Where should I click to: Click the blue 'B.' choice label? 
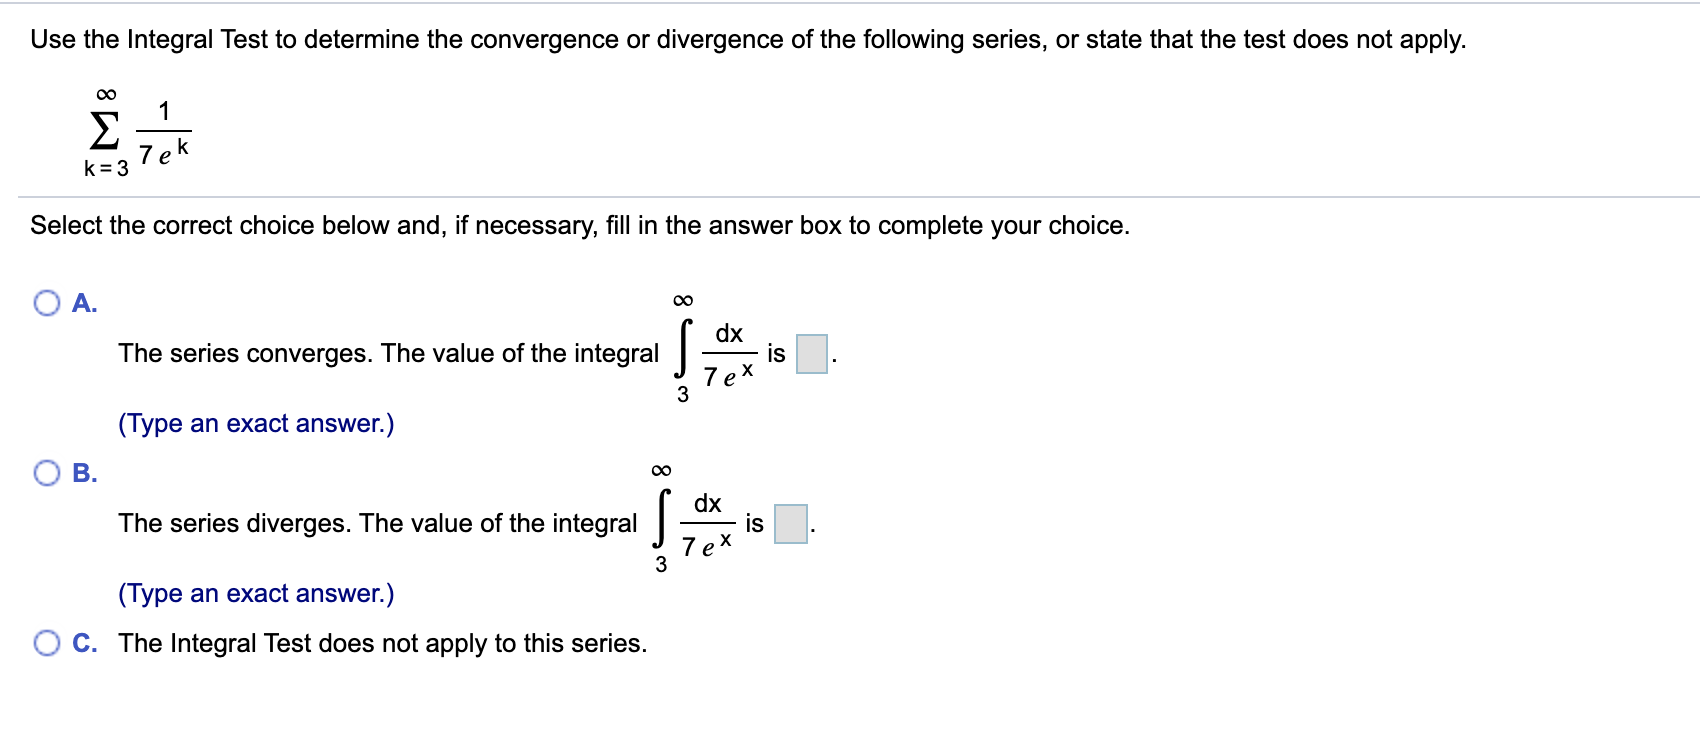click(85, 473)
